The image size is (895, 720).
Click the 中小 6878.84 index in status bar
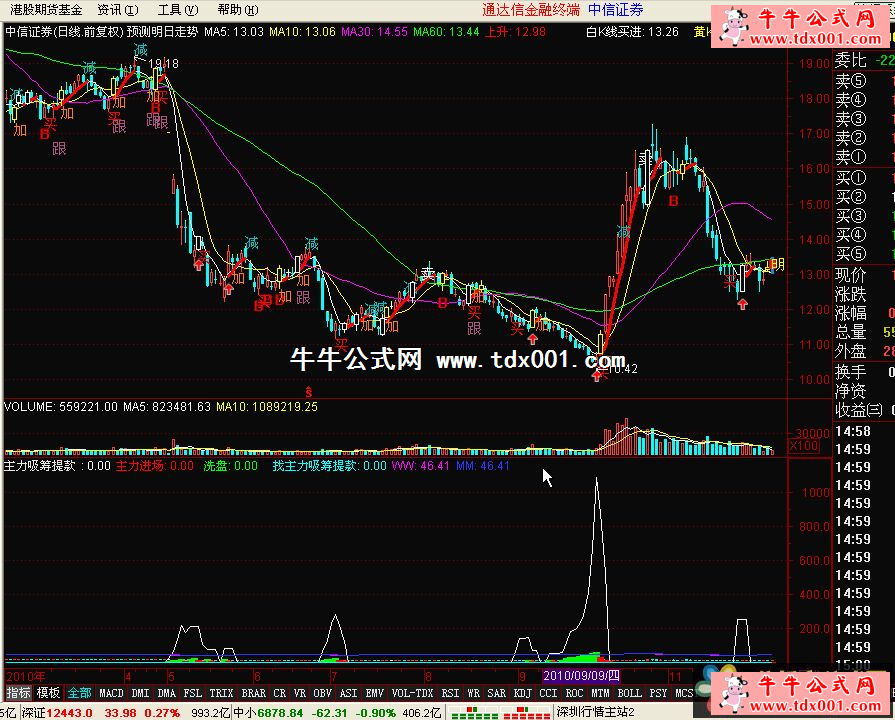coord(268,713)
